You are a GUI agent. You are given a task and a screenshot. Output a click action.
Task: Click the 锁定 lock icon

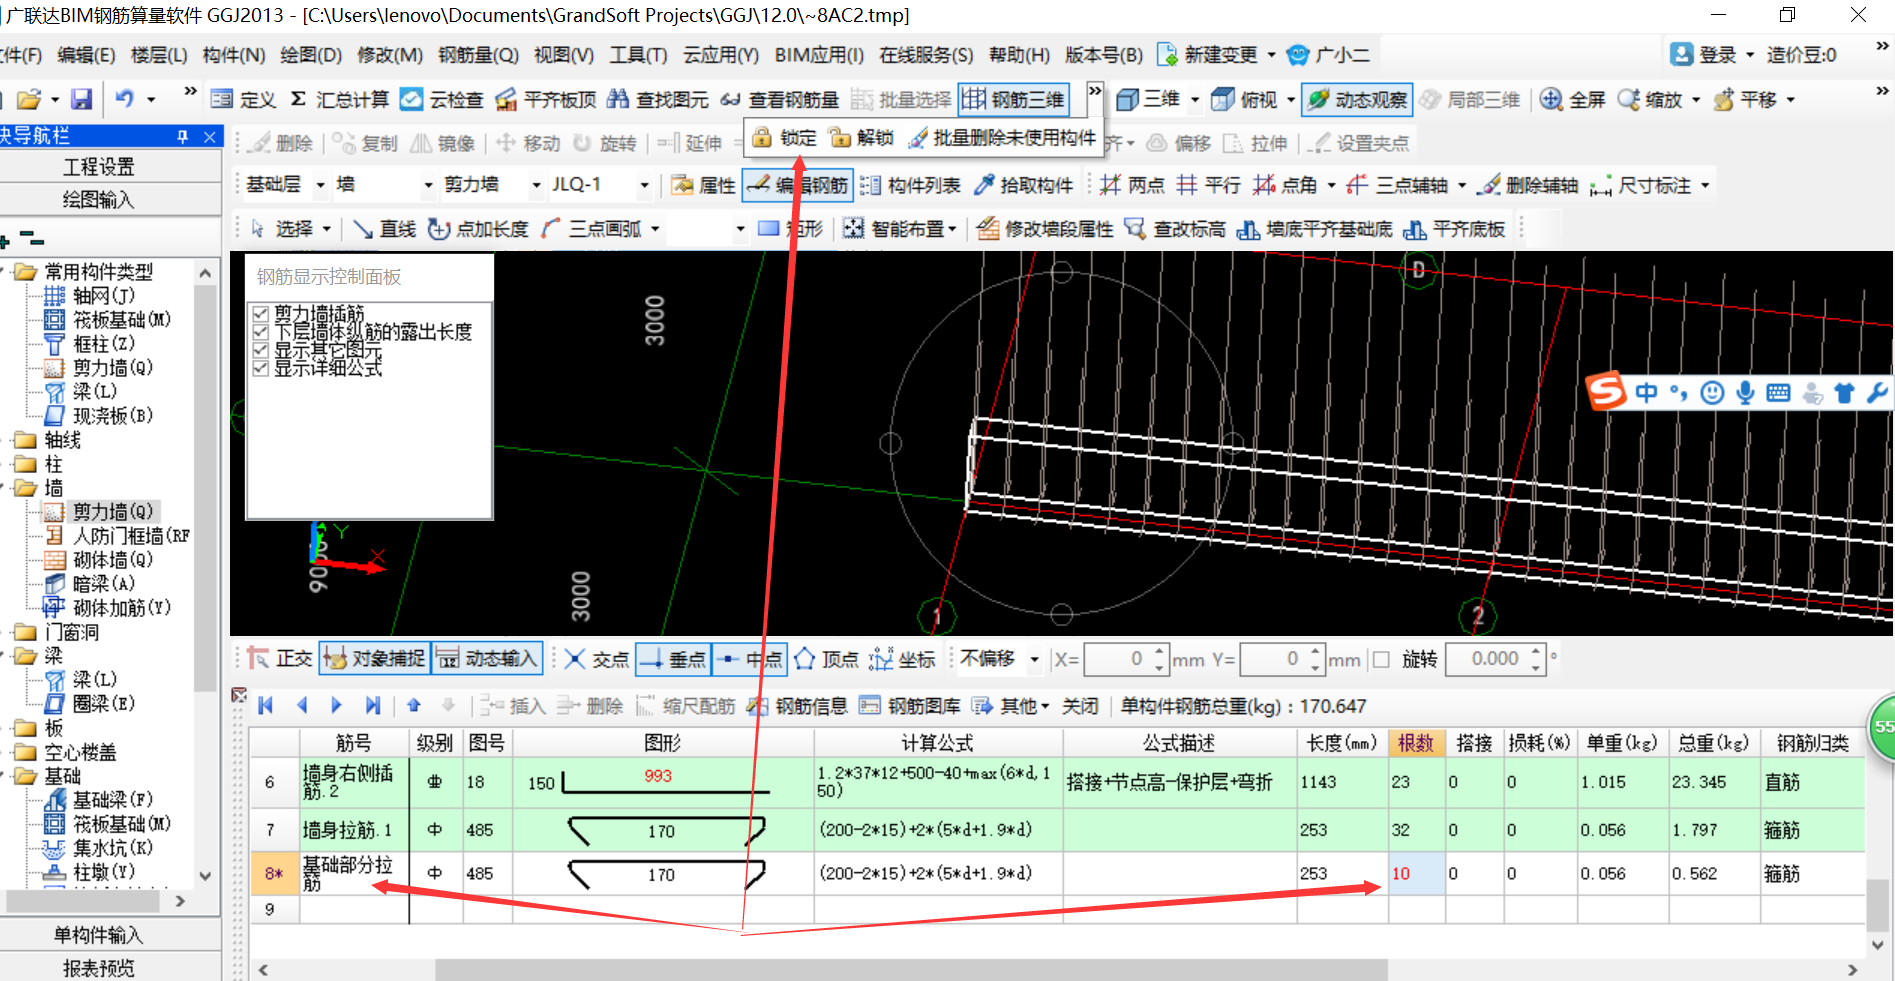[x=762, y=138]
